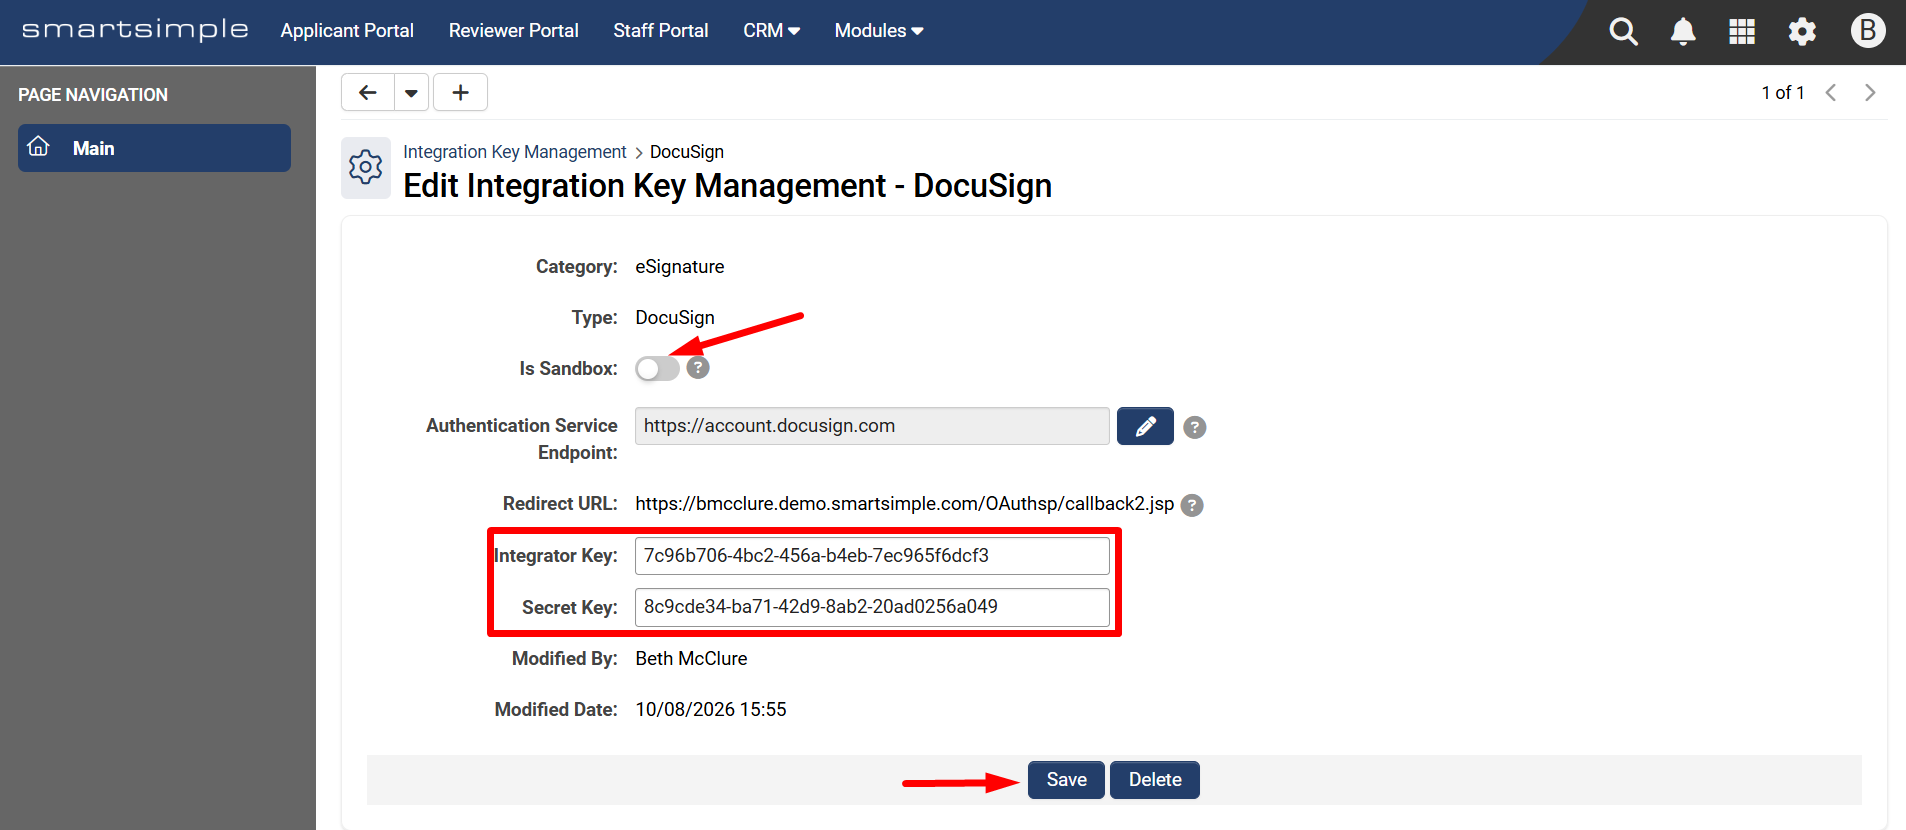1906x830 pixels.
Task: Click the Authentication Service Endpoint field
Action: click(x=872, y=426)
